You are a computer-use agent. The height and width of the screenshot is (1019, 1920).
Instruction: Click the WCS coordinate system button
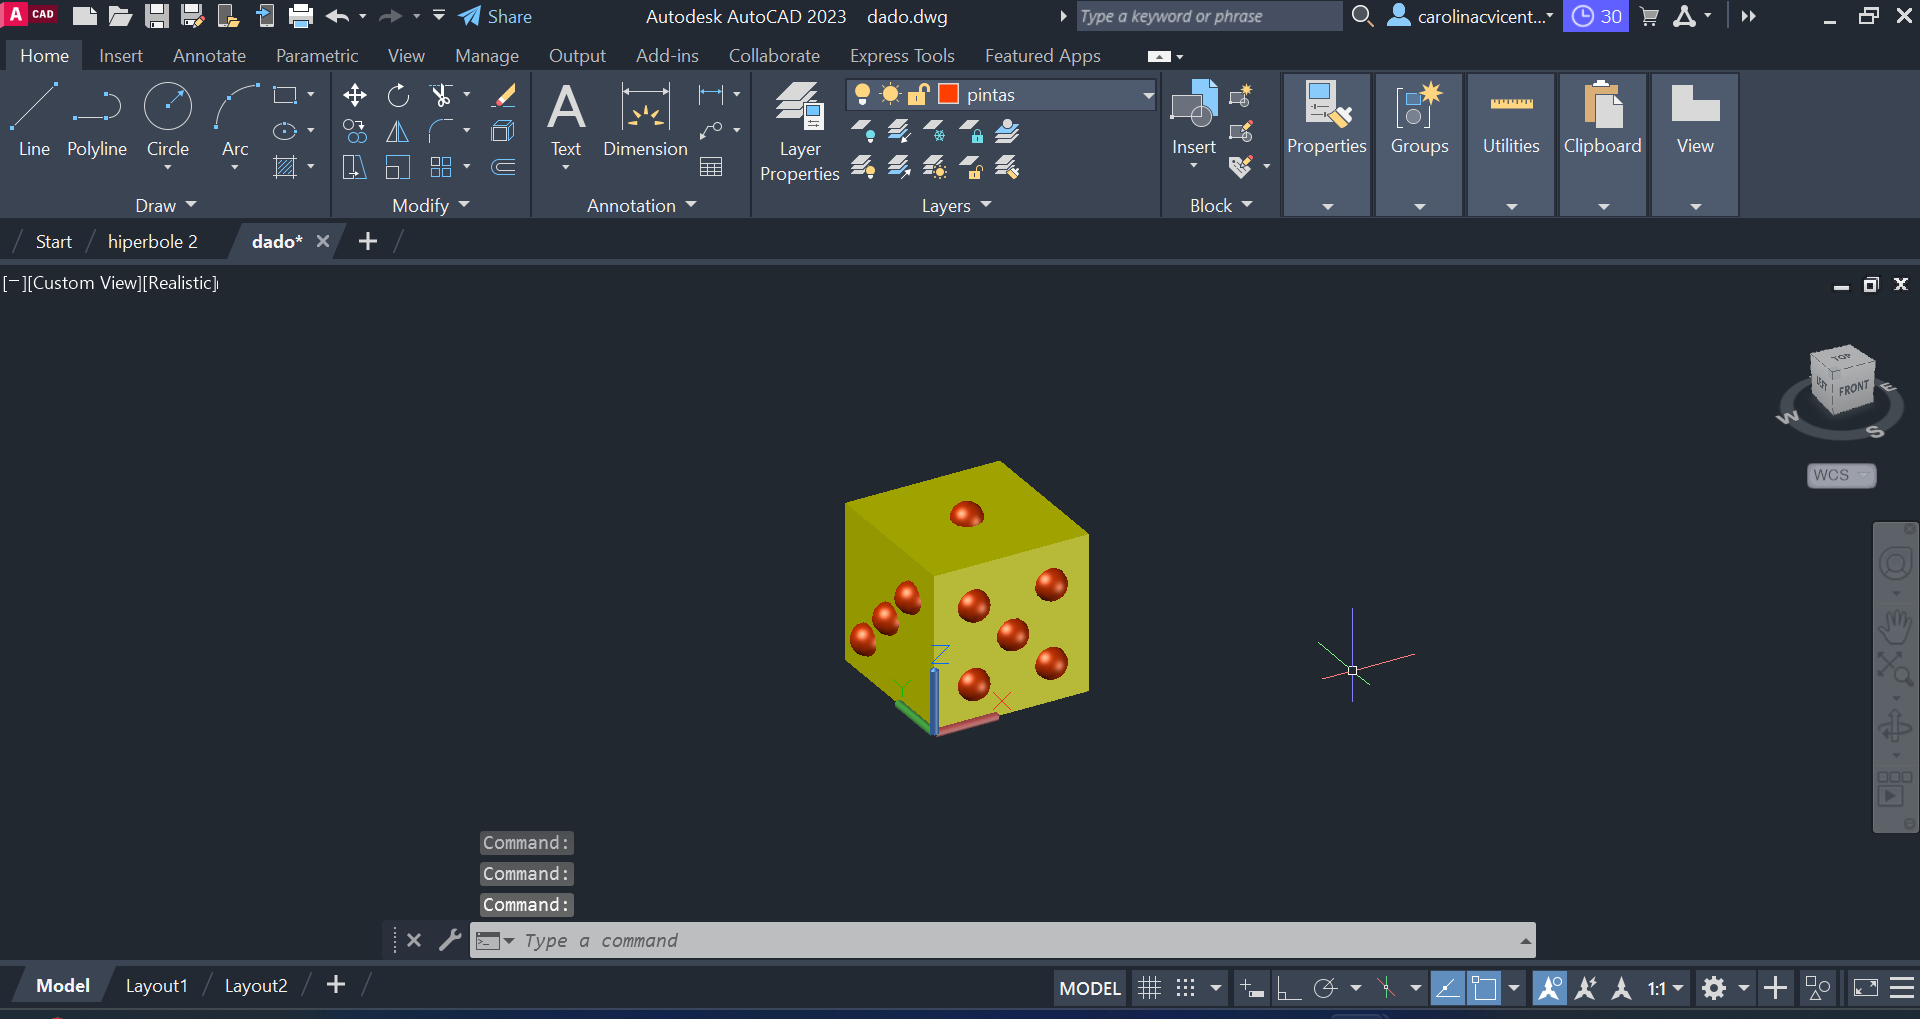pos(1840,475)
